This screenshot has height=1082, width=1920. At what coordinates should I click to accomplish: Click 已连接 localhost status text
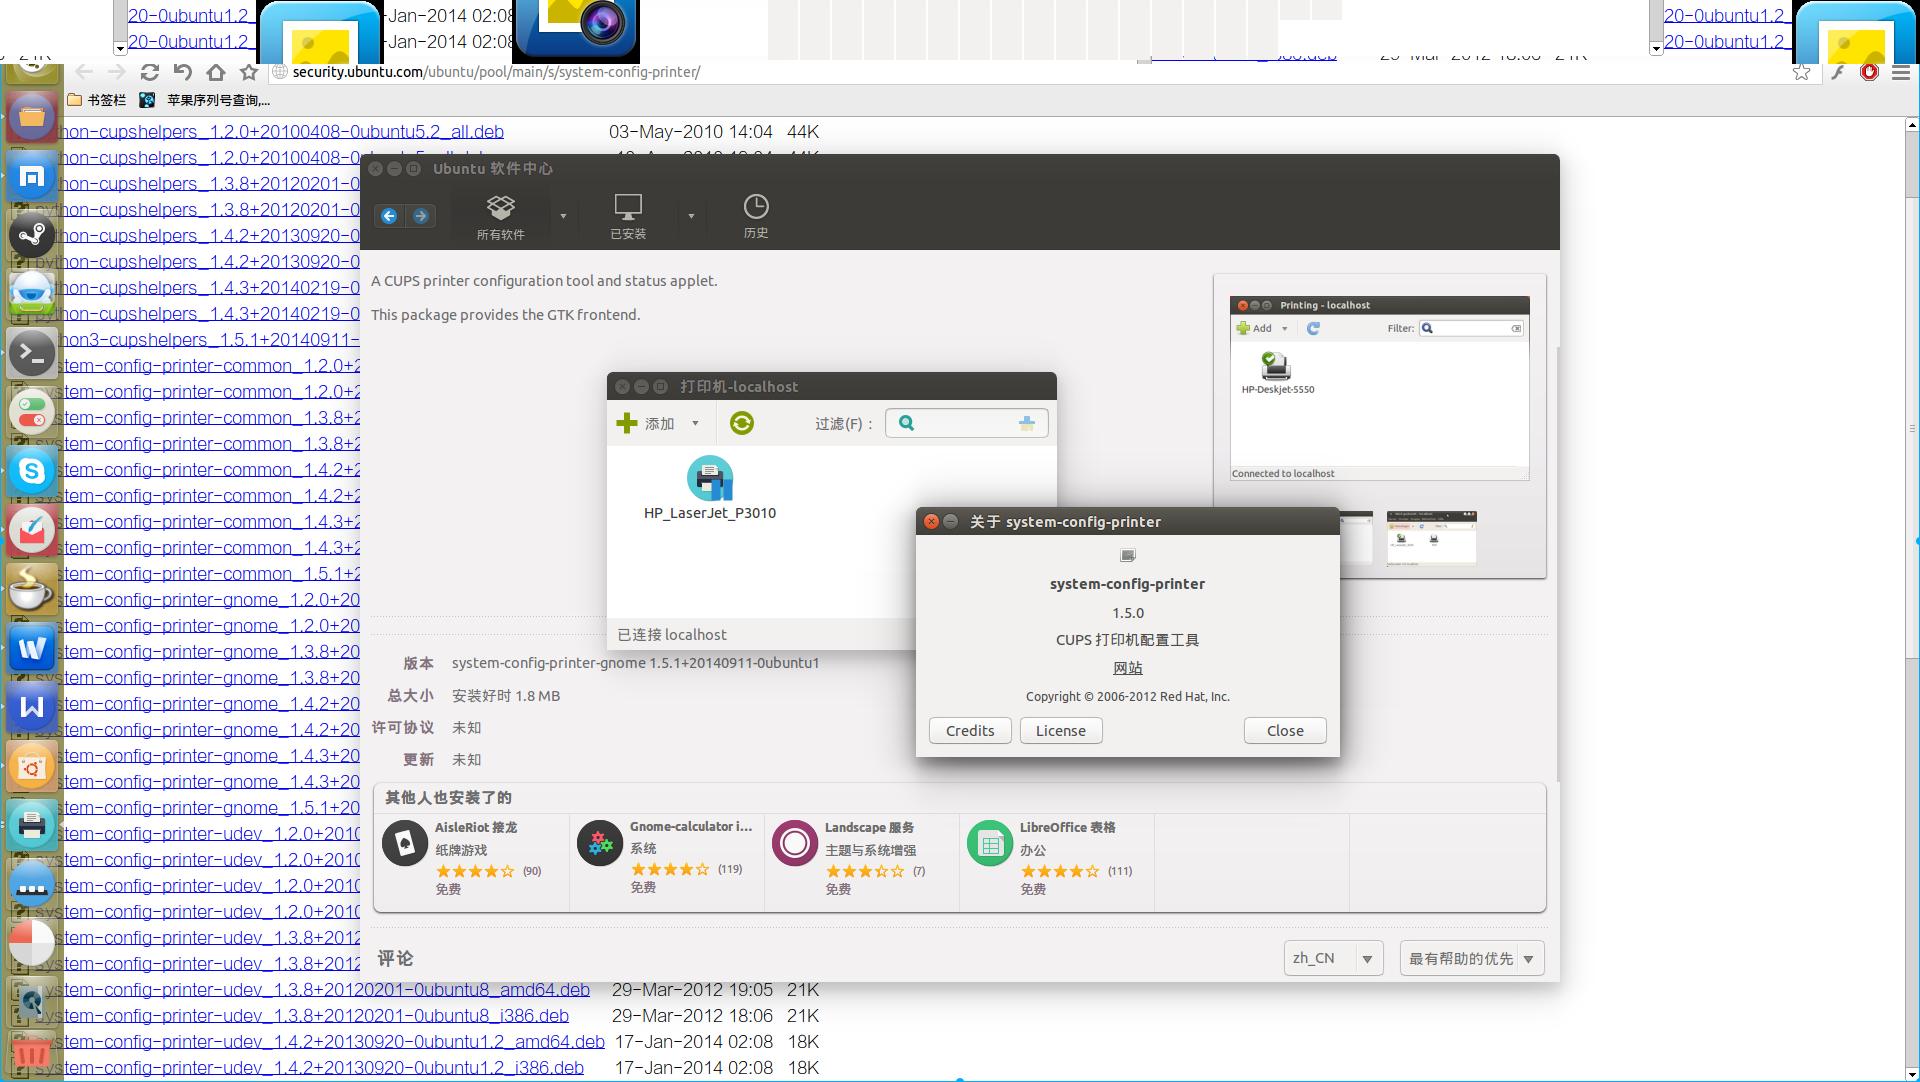[x=672, y=635]
